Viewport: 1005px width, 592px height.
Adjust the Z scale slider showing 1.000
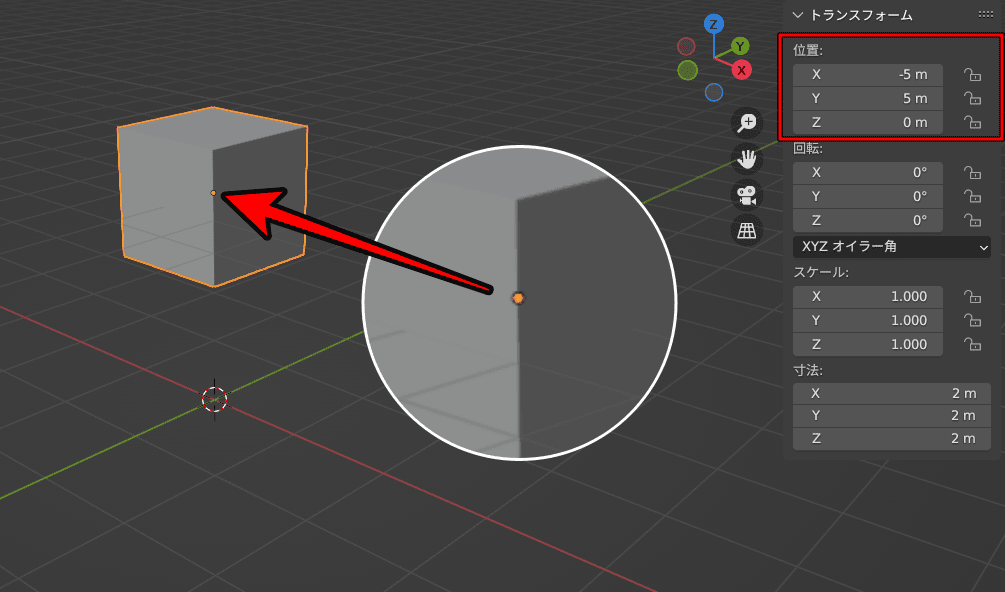(867, 344)
